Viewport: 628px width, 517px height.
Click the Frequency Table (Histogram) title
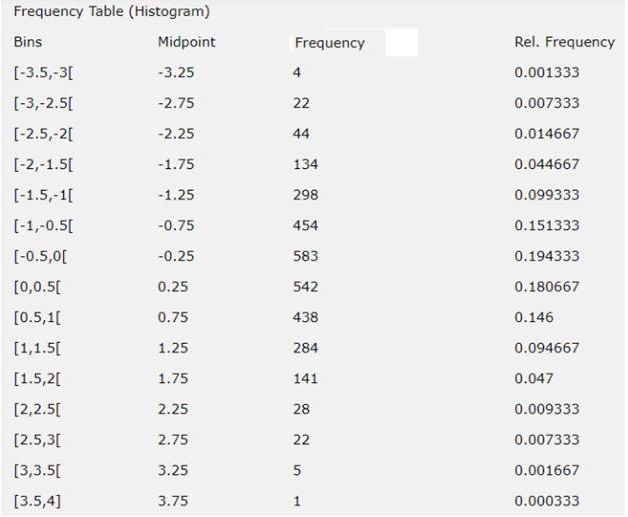click(111, 12)
